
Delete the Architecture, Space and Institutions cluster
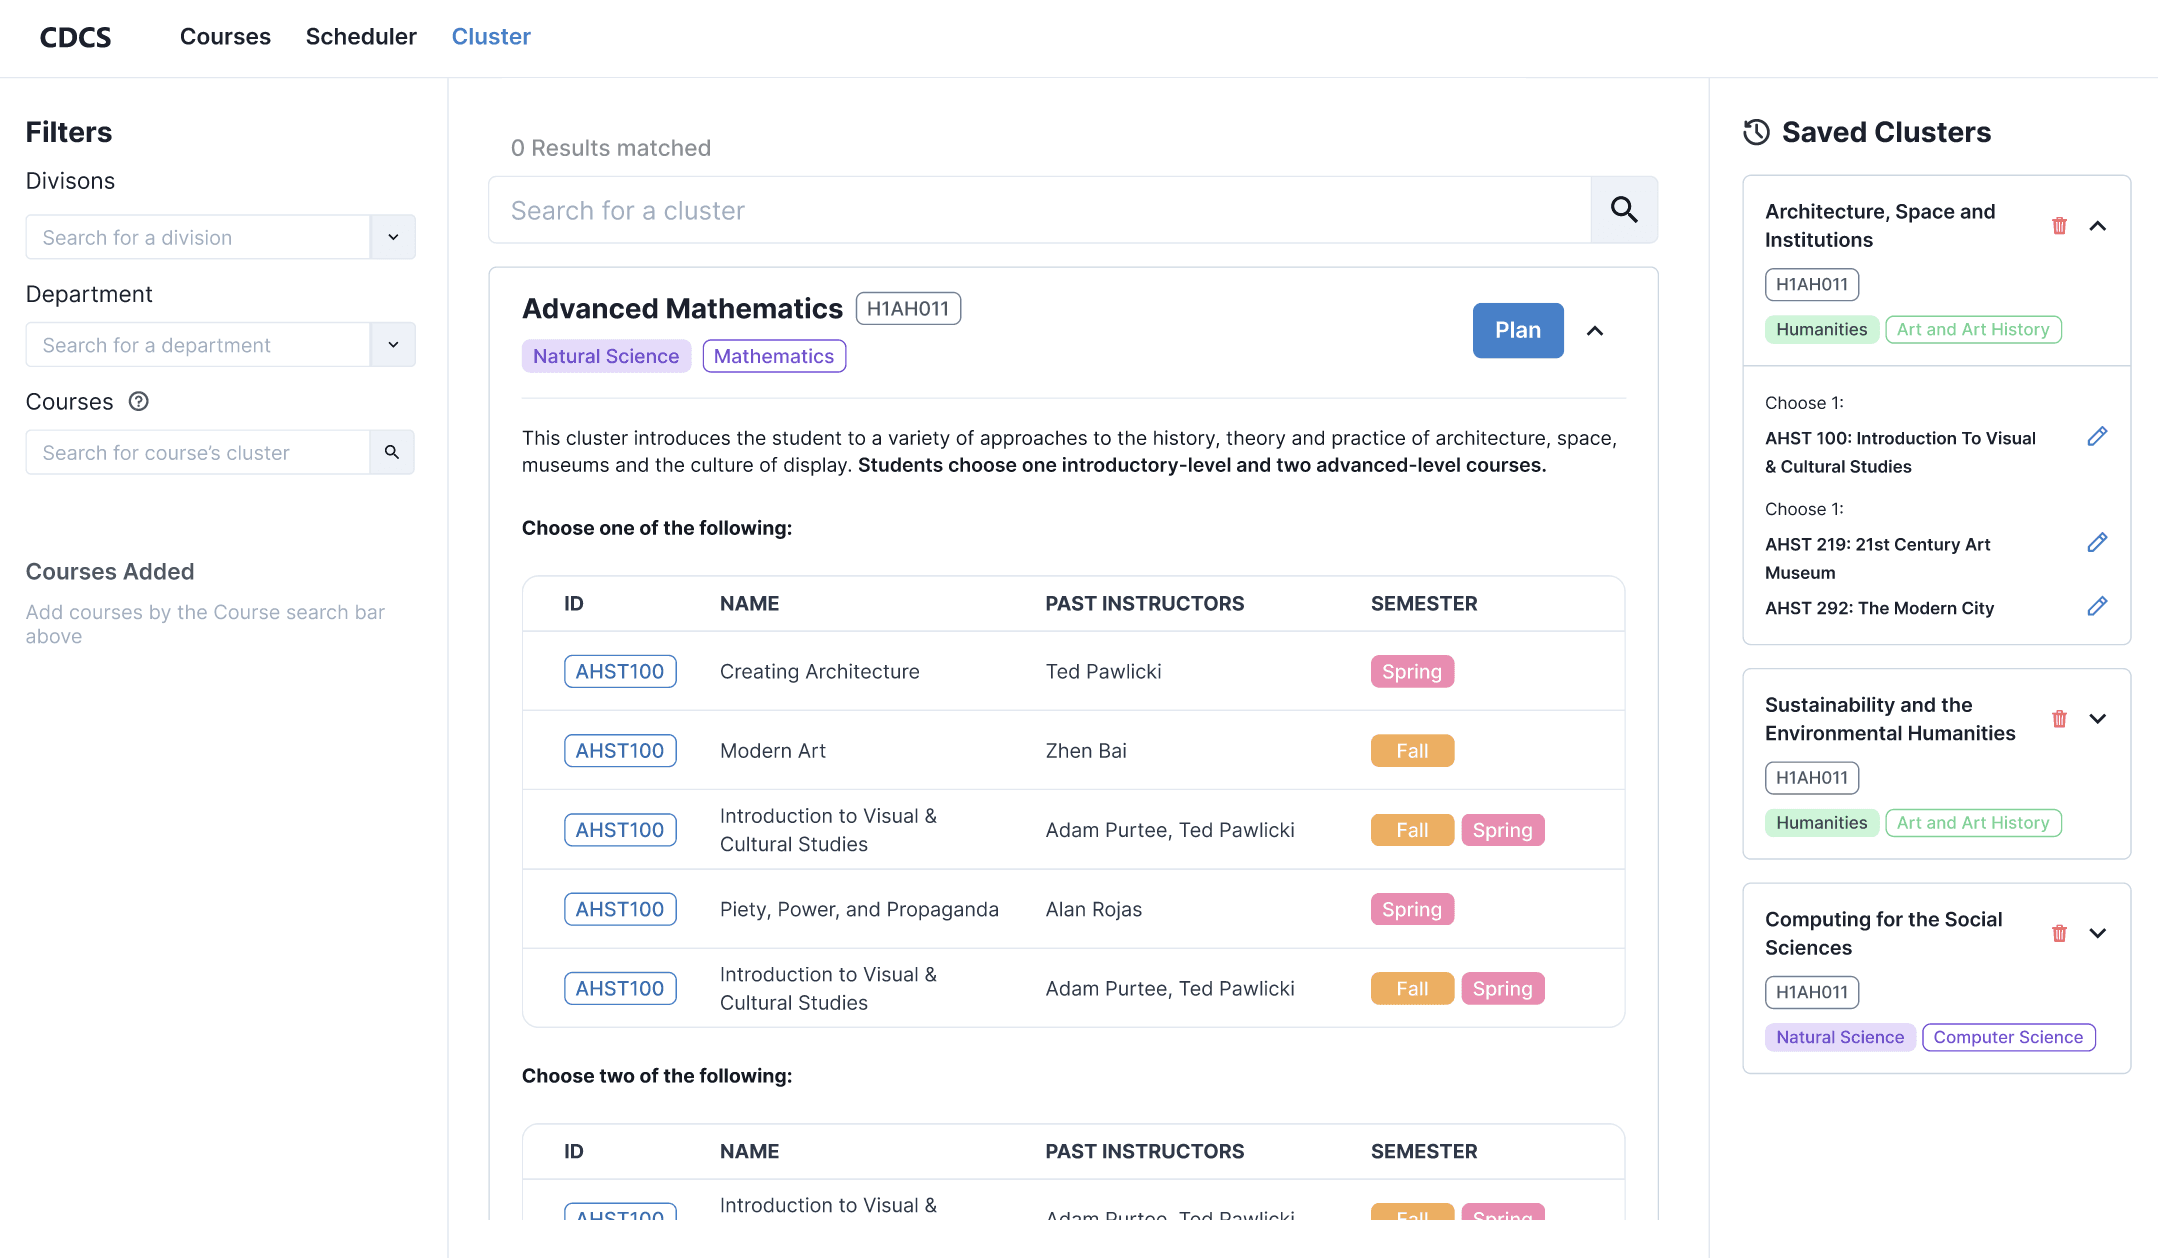tap(2059, 226)
